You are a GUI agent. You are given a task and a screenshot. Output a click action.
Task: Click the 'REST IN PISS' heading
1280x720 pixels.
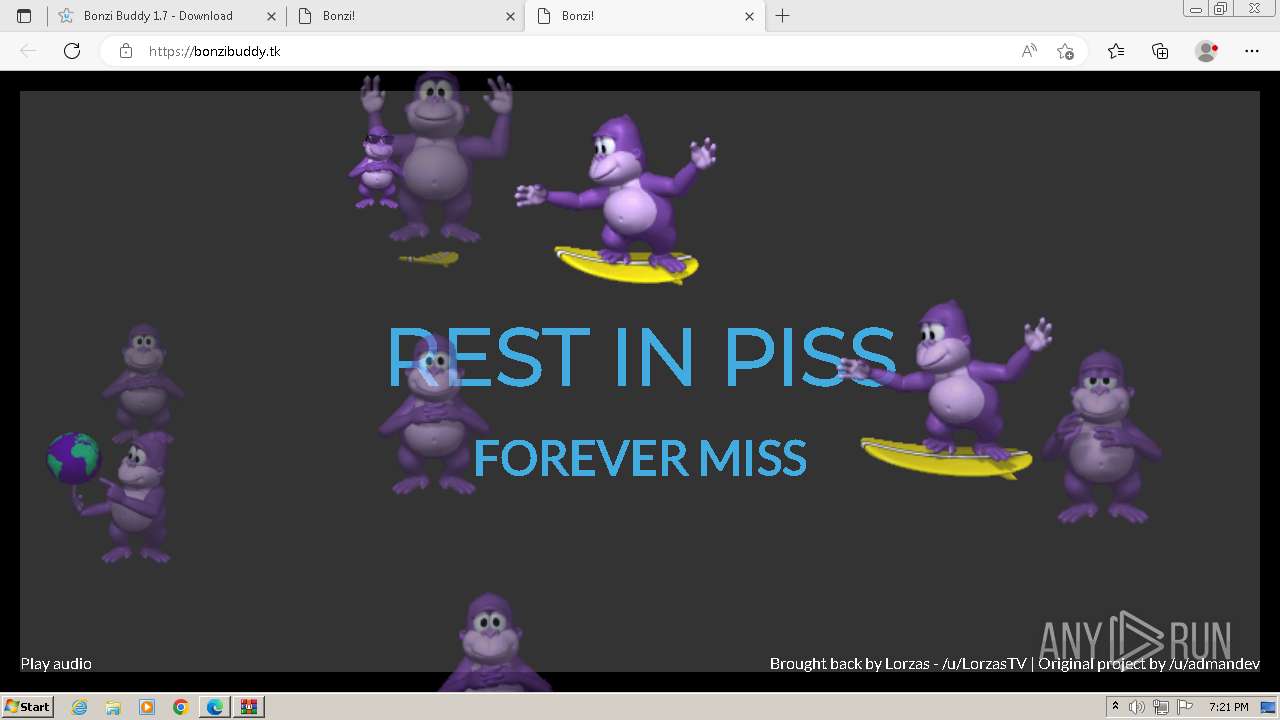coord(641,357)
